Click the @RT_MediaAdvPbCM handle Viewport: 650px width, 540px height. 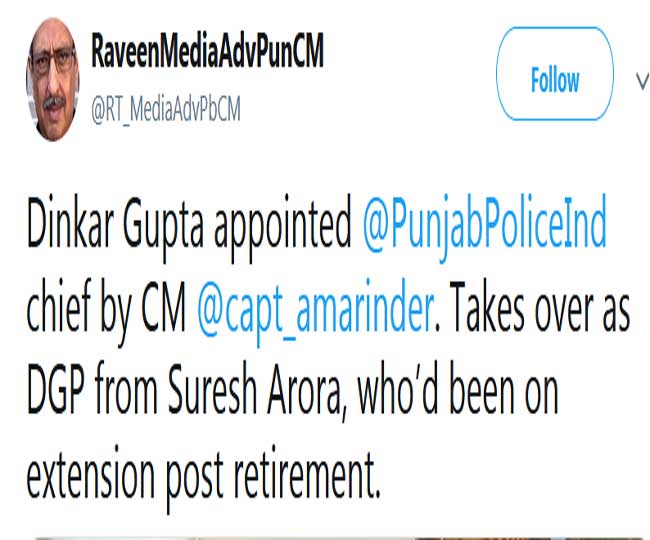coord(166,106)
